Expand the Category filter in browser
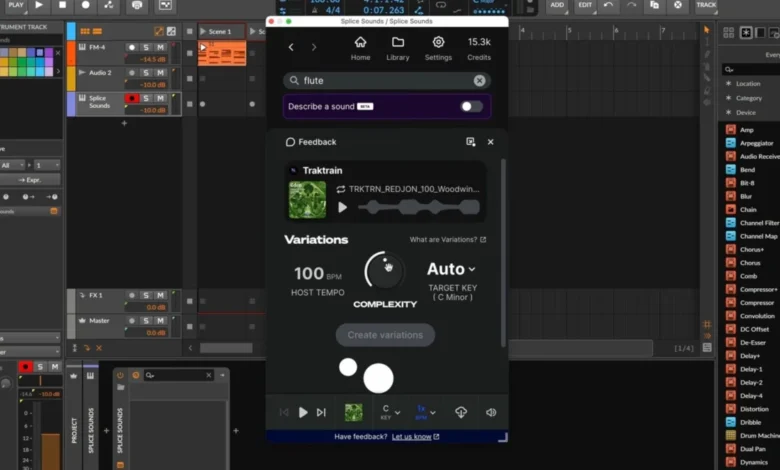The width and height of the screenshot is (780, 470). (748, 98)
